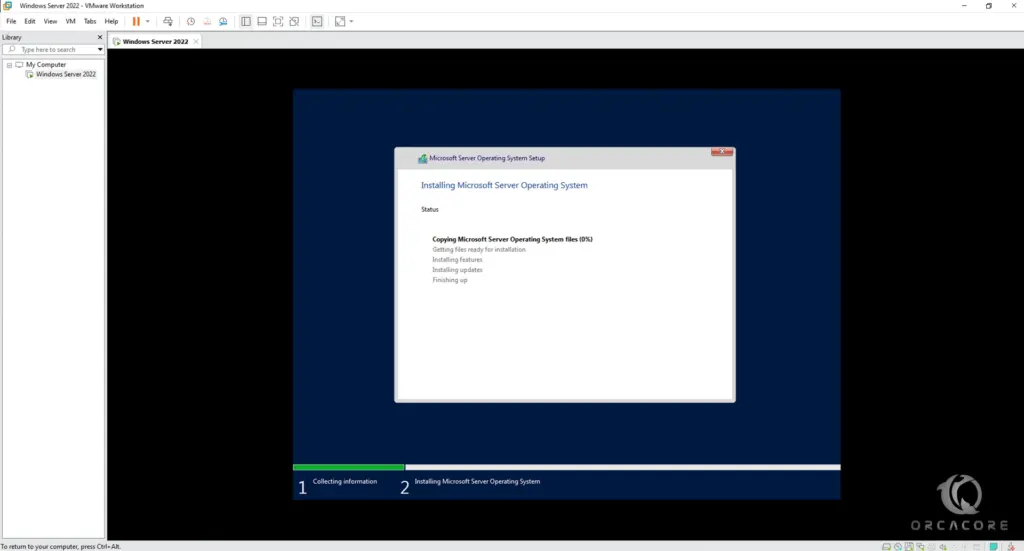Send Ctrl+Alt+Del to the virtual machine
1024x551 pixels.
coord(168,22)
